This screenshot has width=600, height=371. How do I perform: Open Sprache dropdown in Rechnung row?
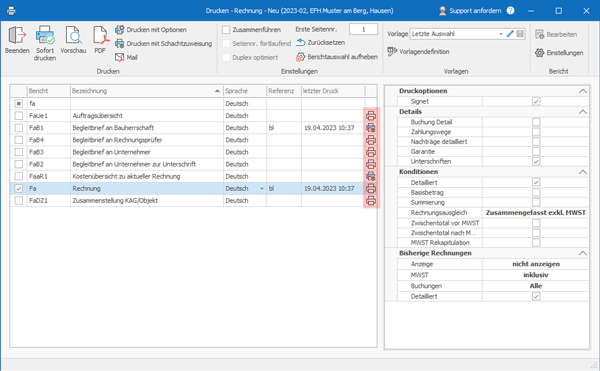(x=262, y=189)
